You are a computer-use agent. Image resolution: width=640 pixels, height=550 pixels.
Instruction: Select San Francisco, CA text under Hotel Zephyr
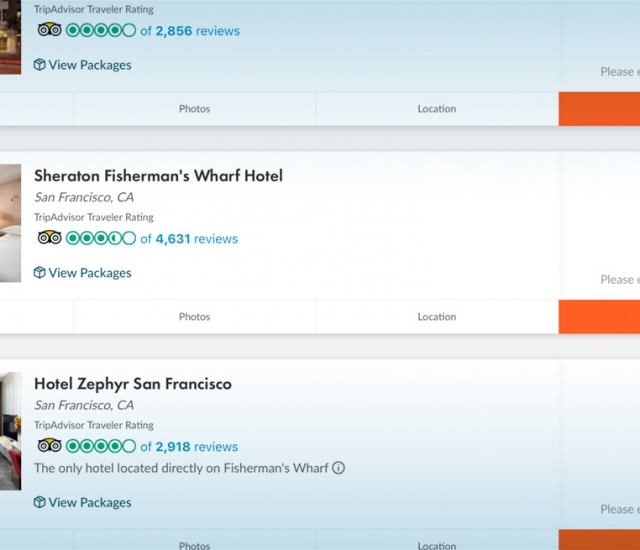pos(84,405)
